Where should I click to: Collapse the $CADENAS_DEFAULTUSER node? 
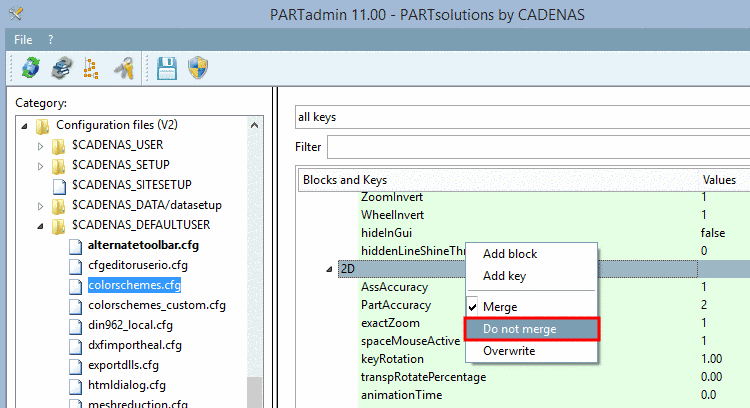(x=40, y=226)
